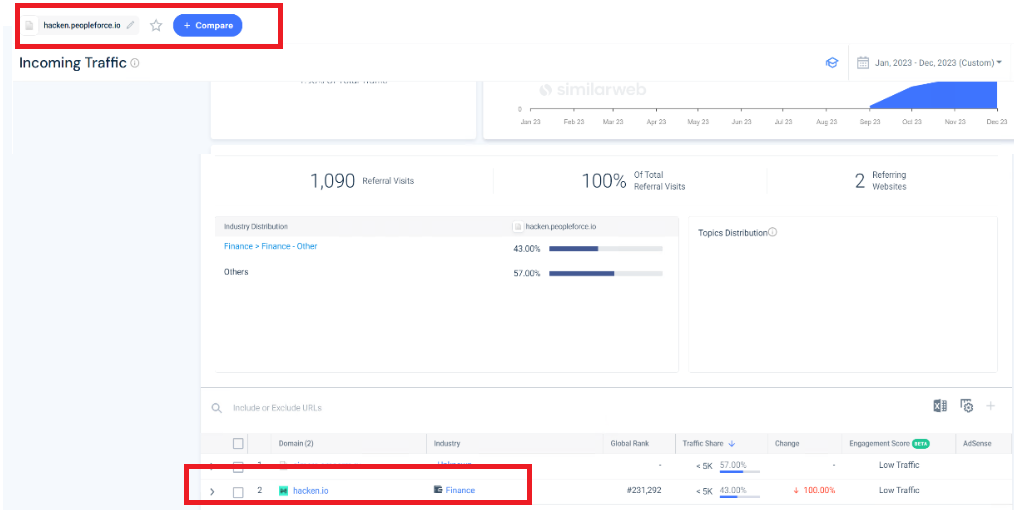This screenshot has height=529, width=1014.
Task: Expand the hacken.io row chevron
Action: (212, 491)
